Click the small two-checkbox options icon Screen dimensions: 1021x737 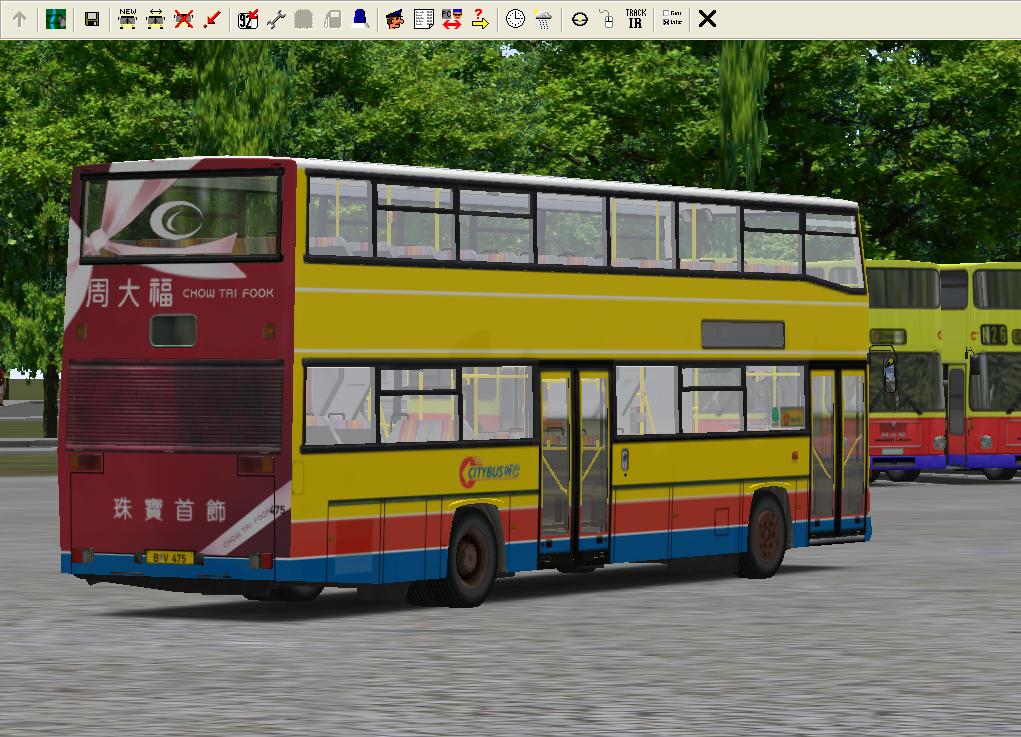click(x=672, y=18)
